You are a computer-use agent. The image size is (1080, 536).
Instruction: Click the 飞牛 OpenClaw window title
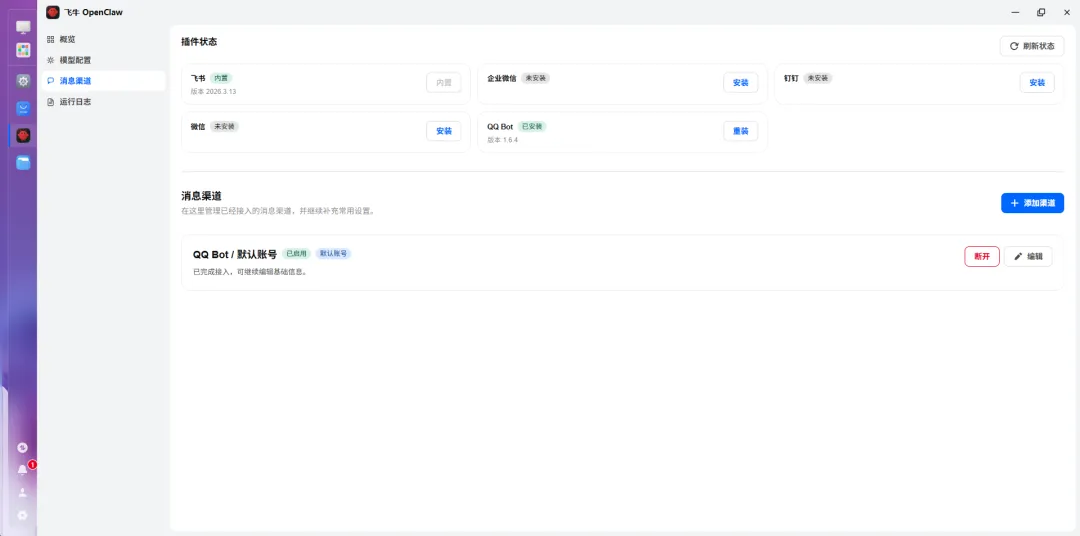(x=94, y=12)
